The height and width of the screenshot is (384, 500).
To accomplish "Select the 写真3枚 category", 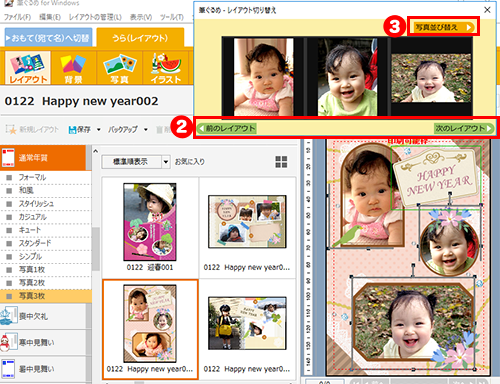I will click(46, 296).
